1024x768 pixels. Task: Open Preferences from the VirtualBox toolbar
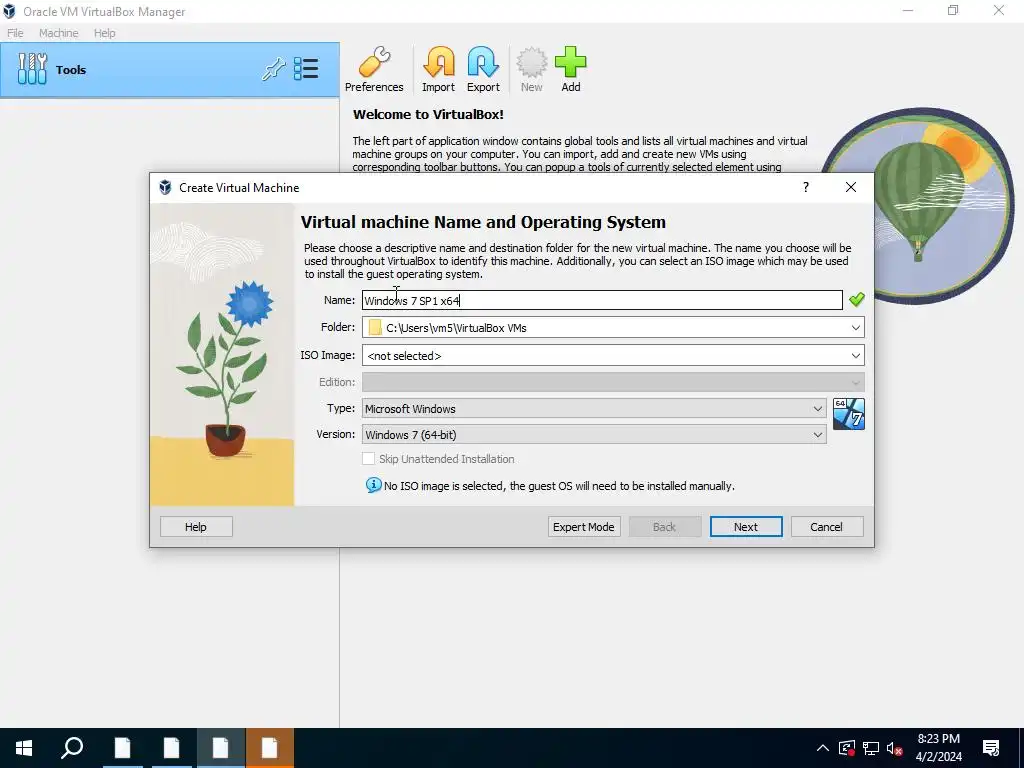[x=374, y=69]
